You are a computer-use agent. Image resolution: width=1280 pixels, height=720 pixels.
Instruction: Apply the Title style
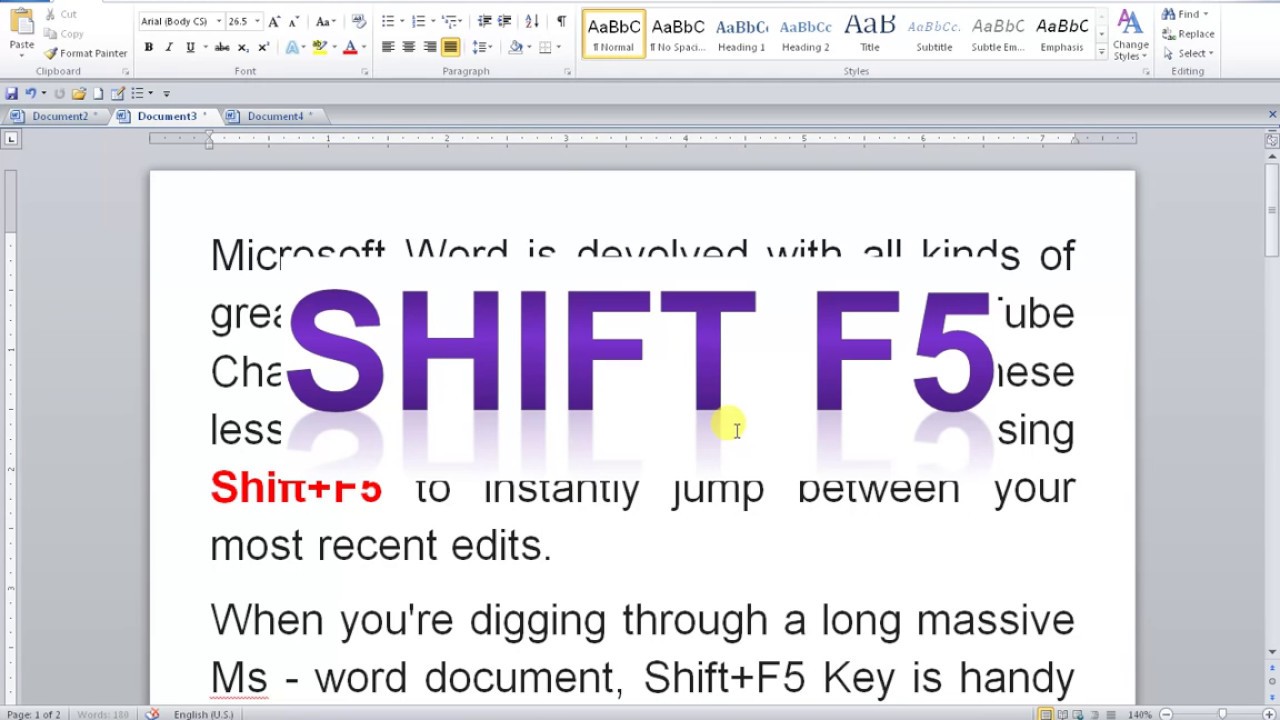click(x=869, y=33)
